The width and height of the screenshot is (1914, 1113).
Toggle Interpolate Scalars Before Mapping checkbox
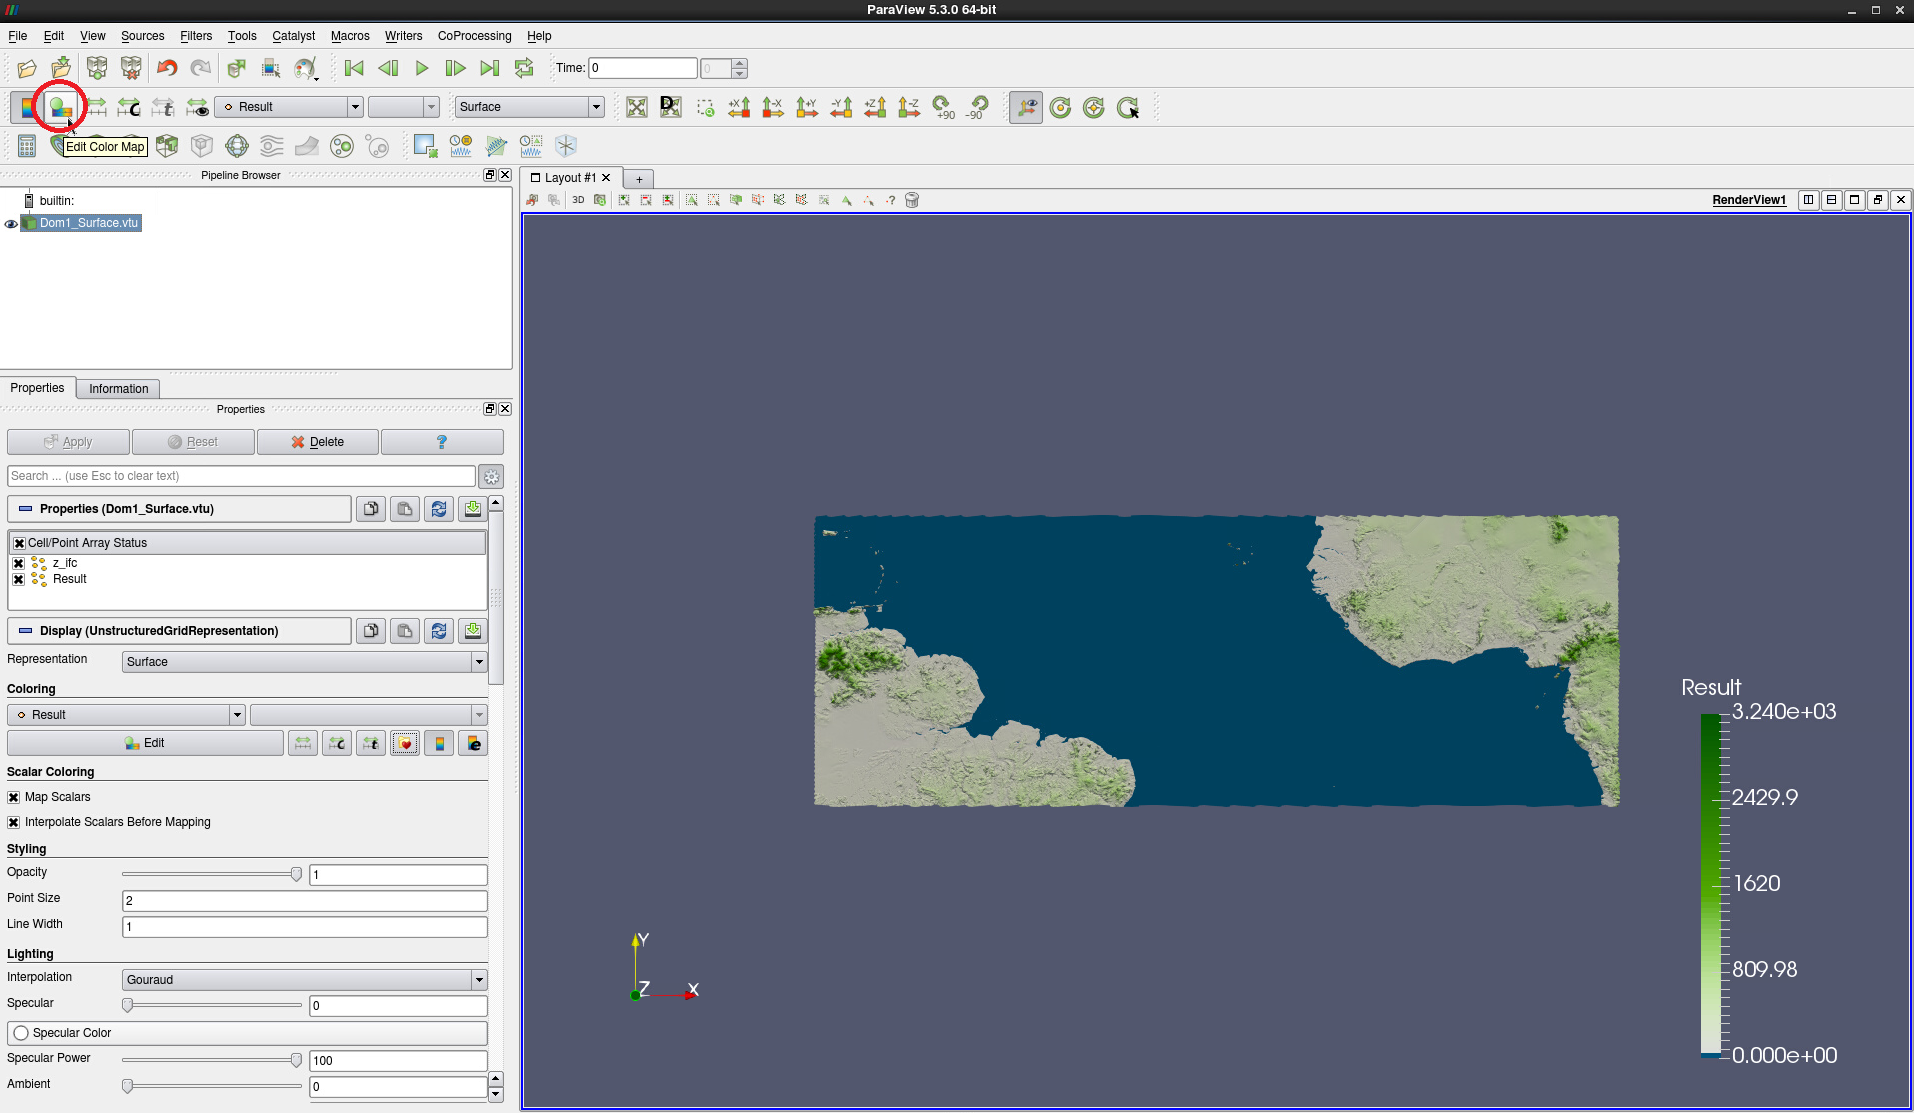coord(13,822)
